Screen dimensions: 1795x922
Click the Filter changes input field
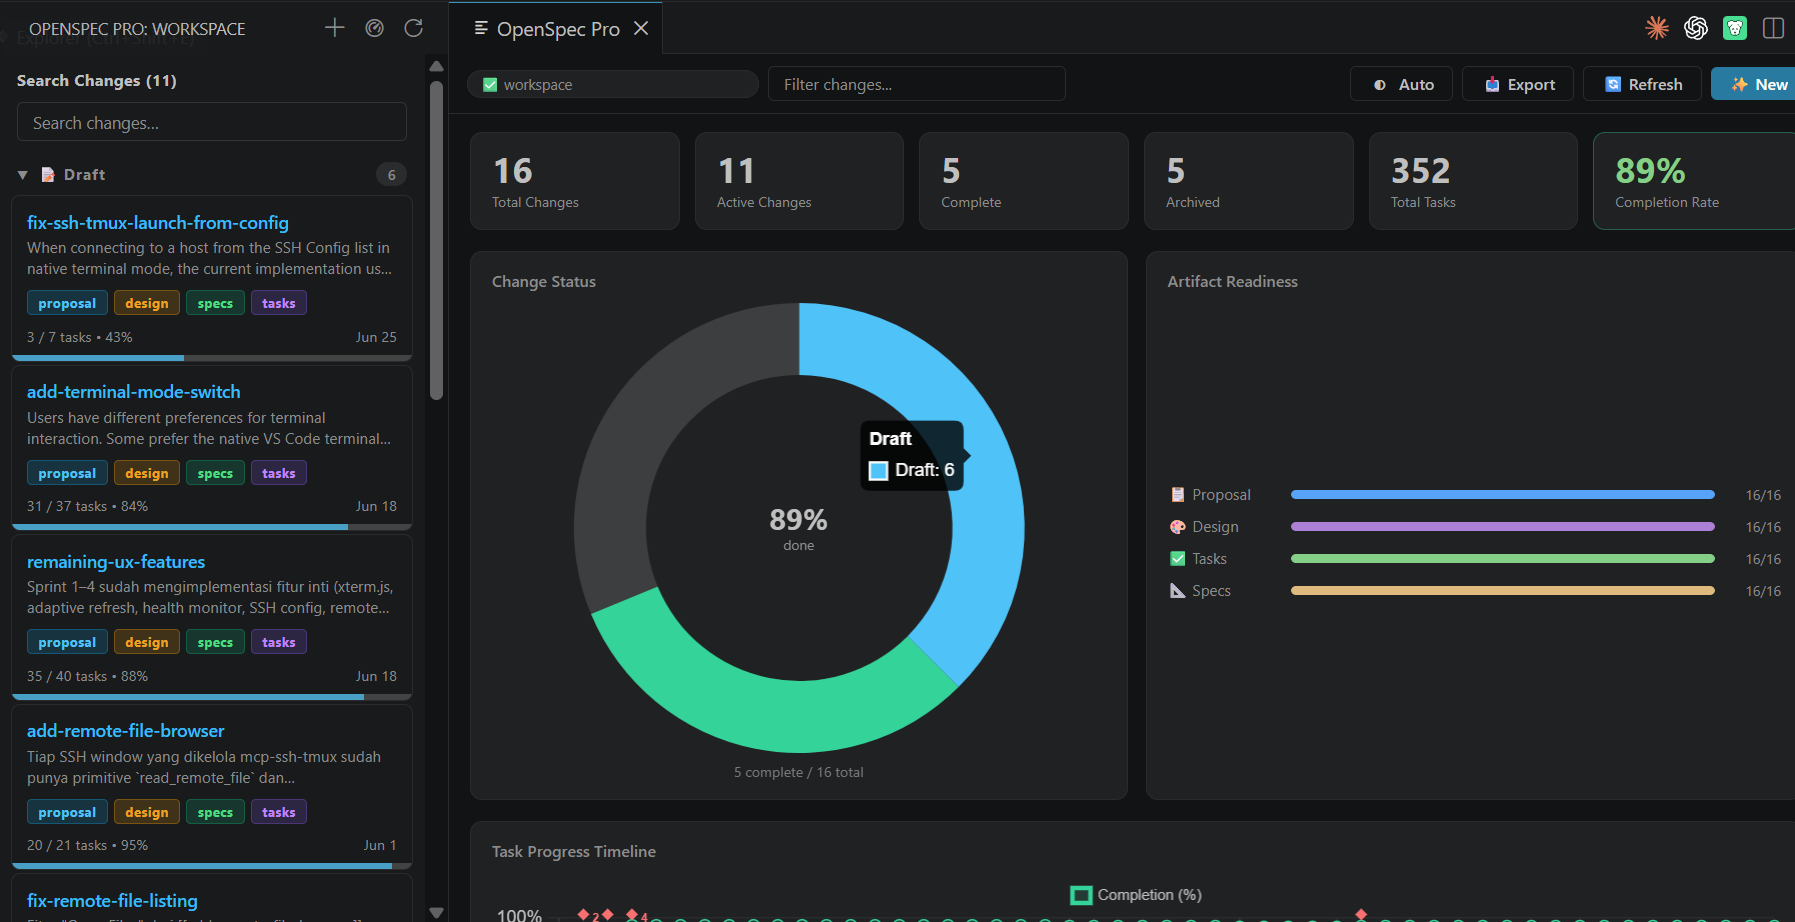click(916, 84)
